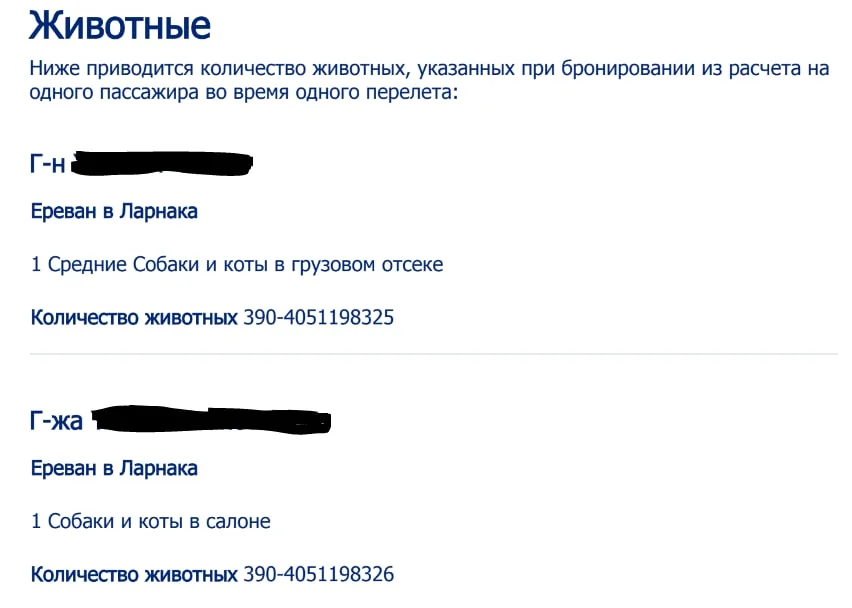
Task: Click second passenger's "Количество животных" label
Action: (134, 574)
